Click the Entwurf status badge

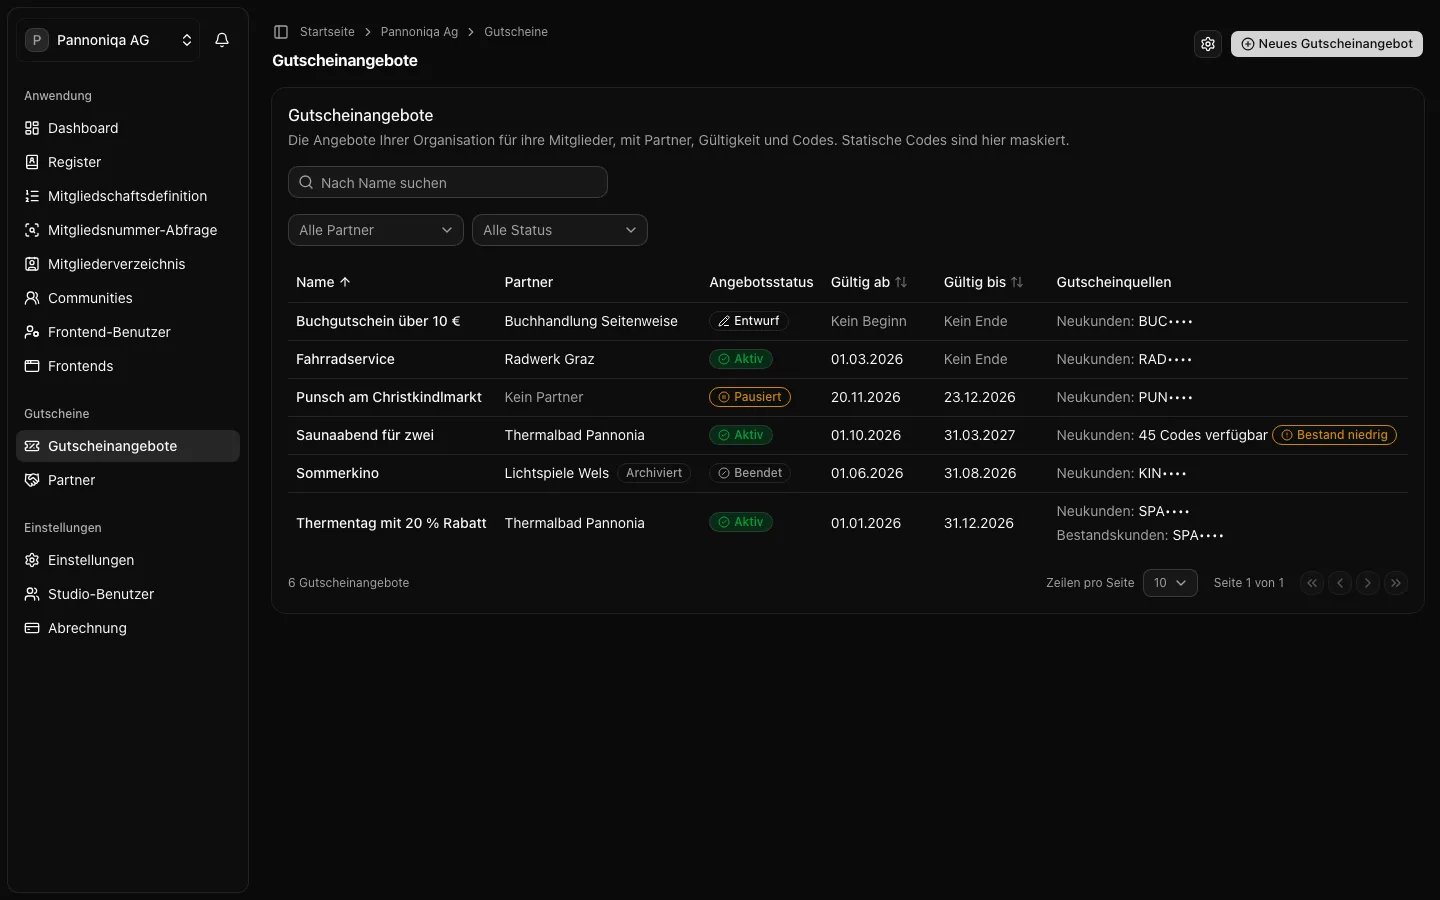[x=749, y=321]
